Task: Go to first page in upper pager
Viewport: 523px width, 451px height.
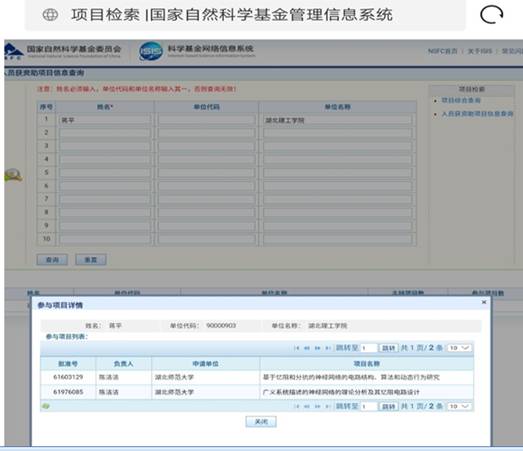Action: [297, 348]
